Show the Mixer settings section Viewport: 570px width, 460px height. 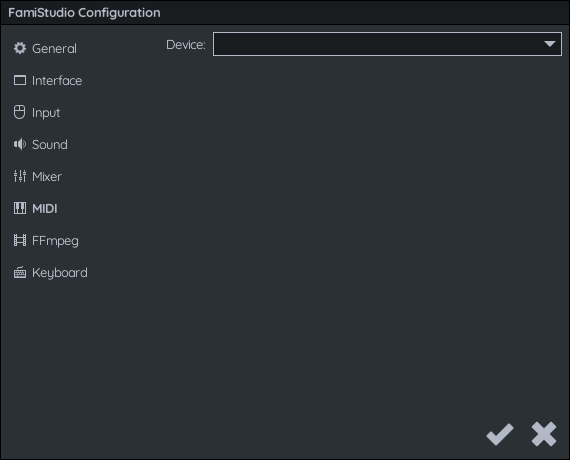[47, 176]
